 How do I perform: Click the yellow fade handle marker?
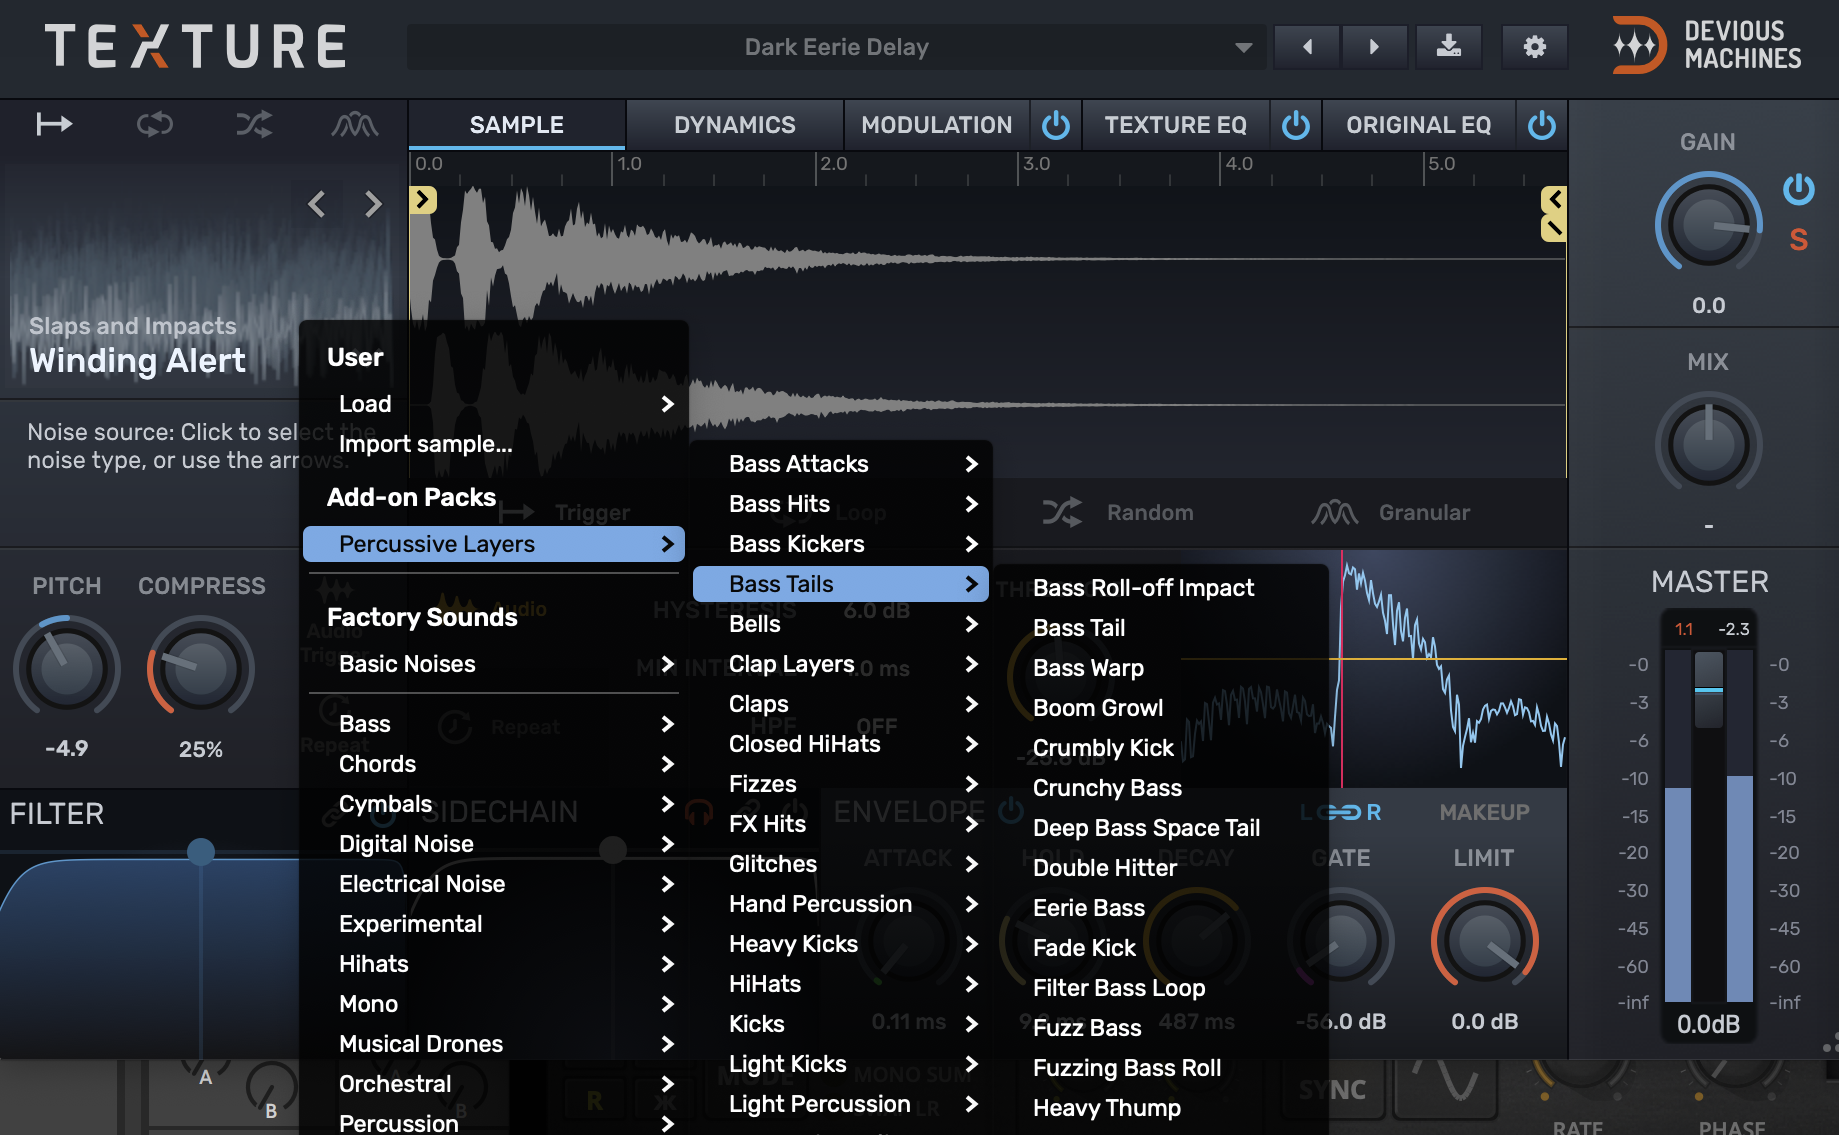point(1554,229)
